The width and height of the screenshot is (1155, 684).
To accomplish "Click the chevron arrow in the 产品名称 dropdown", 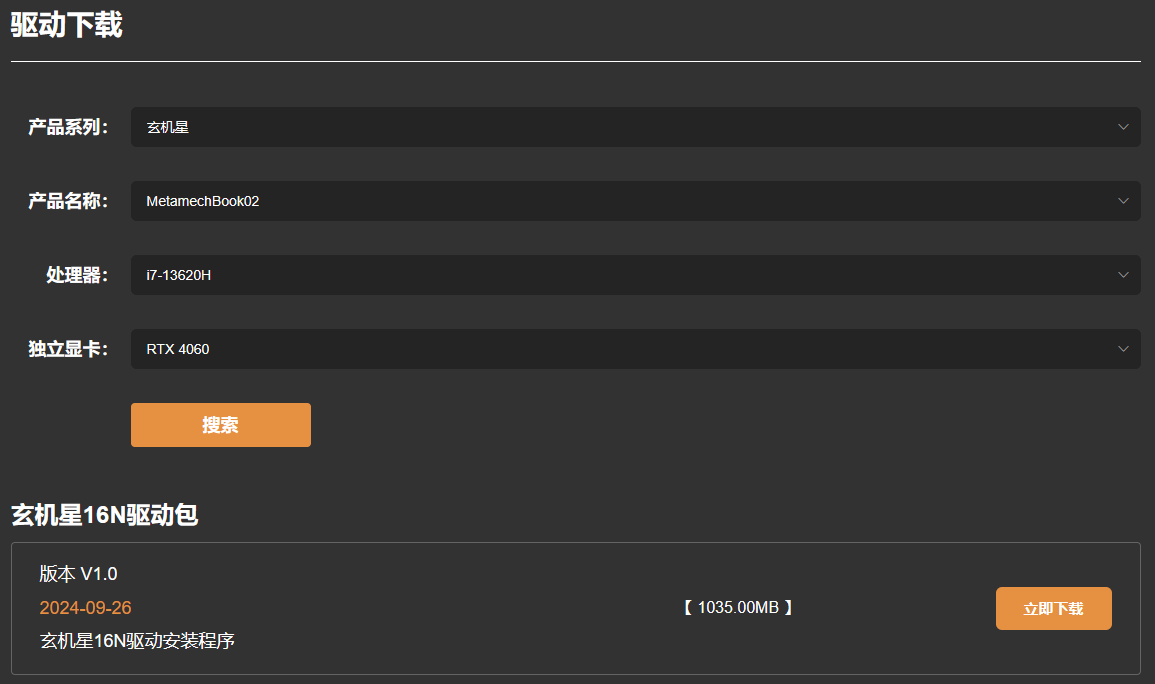I will (x=1123, y=201).
